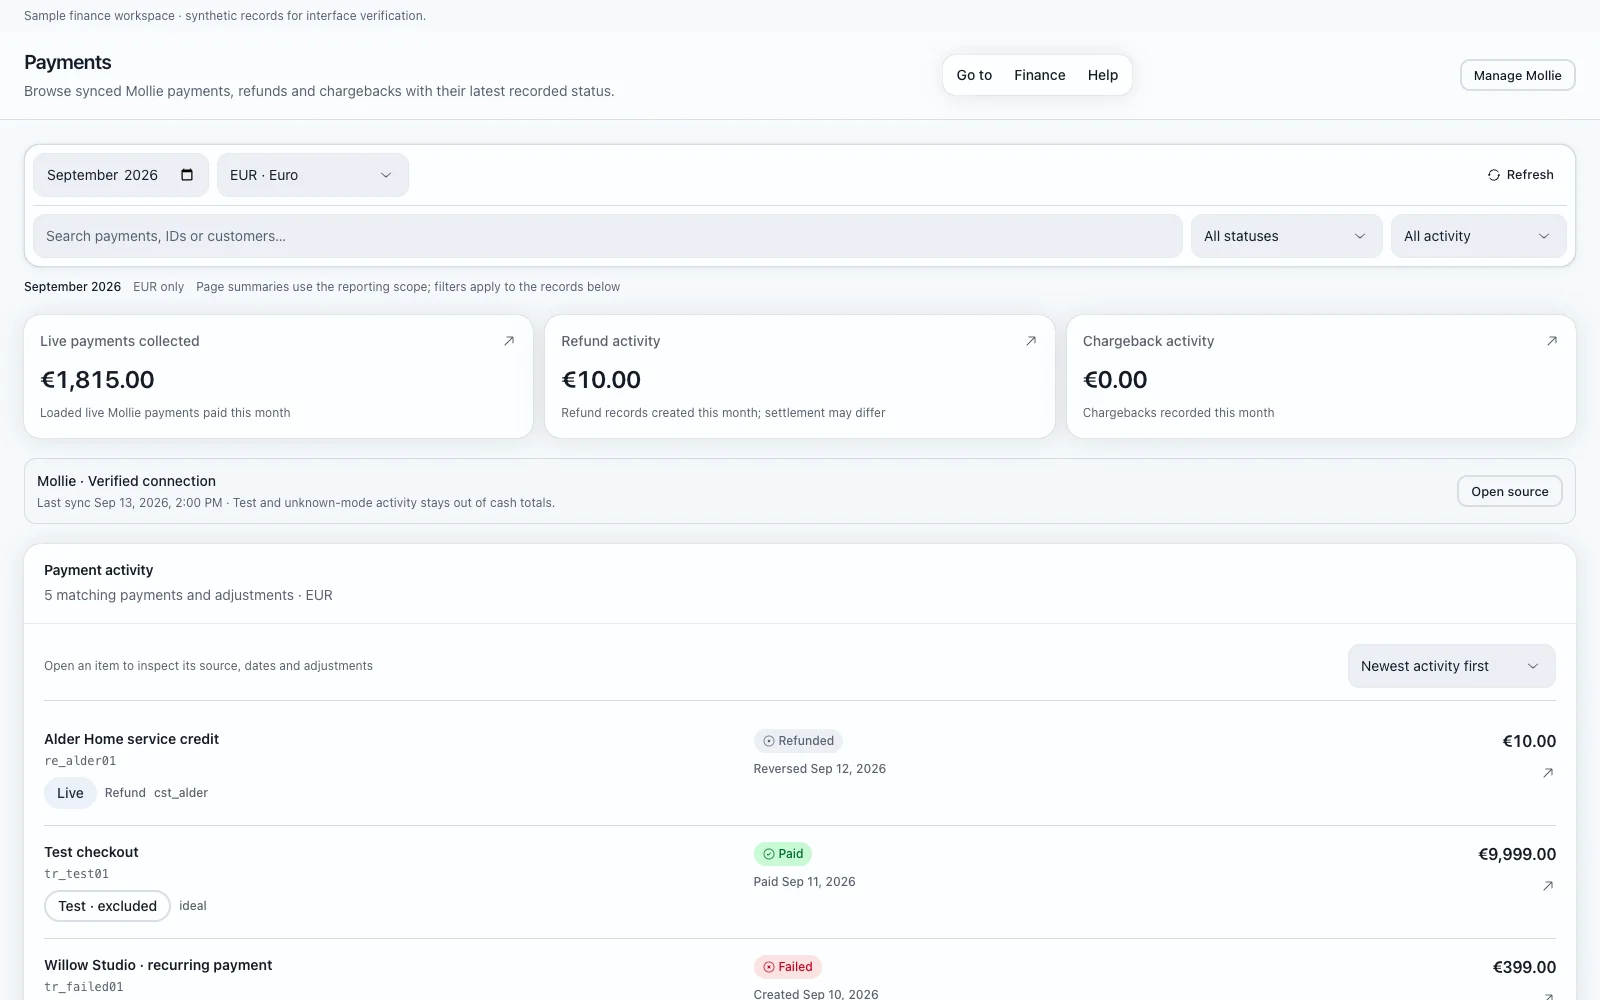The width and height of the screenshot is (1600, 1000).
Task: Click the Refunded status badge
Action: [x=798, y=741]
